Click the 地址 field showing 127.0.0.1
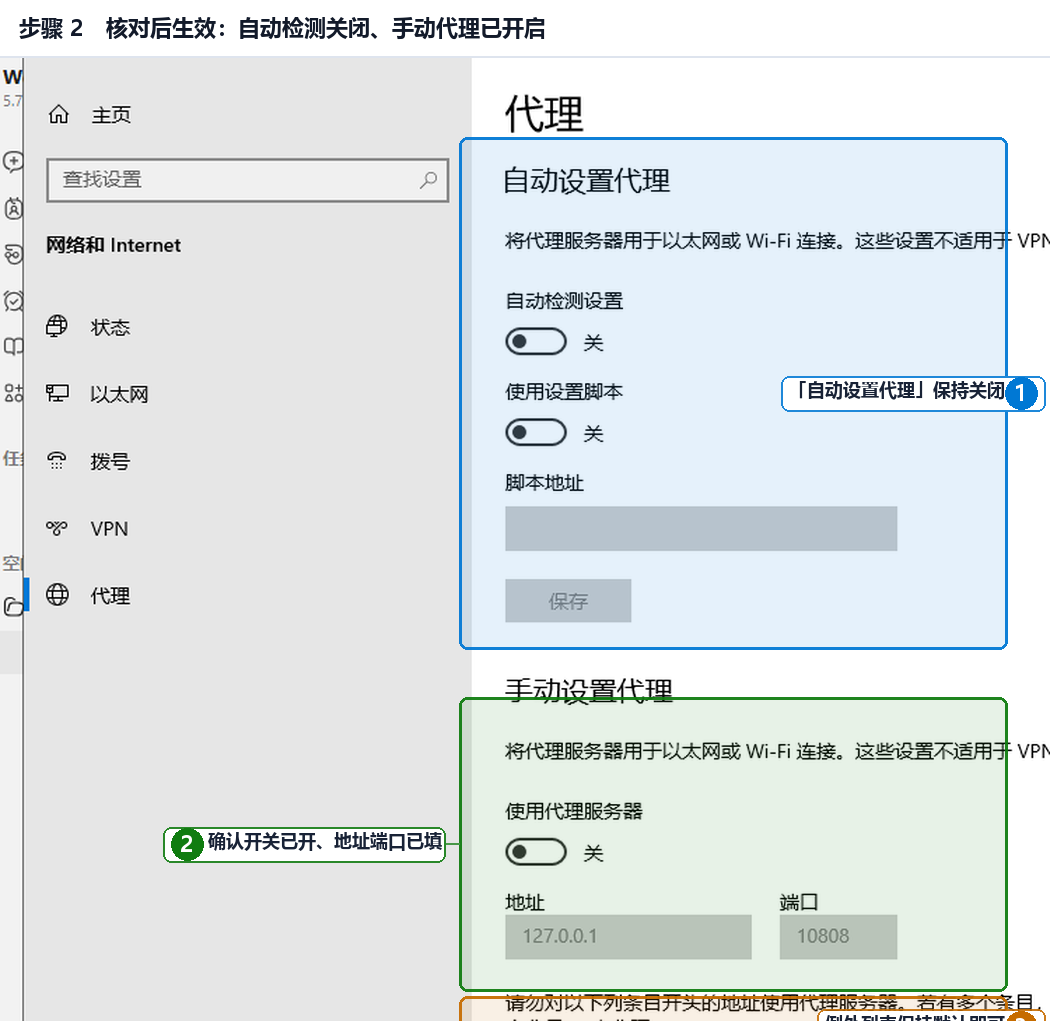This screenshot has height=1021, width=1050. coord(628,937)
